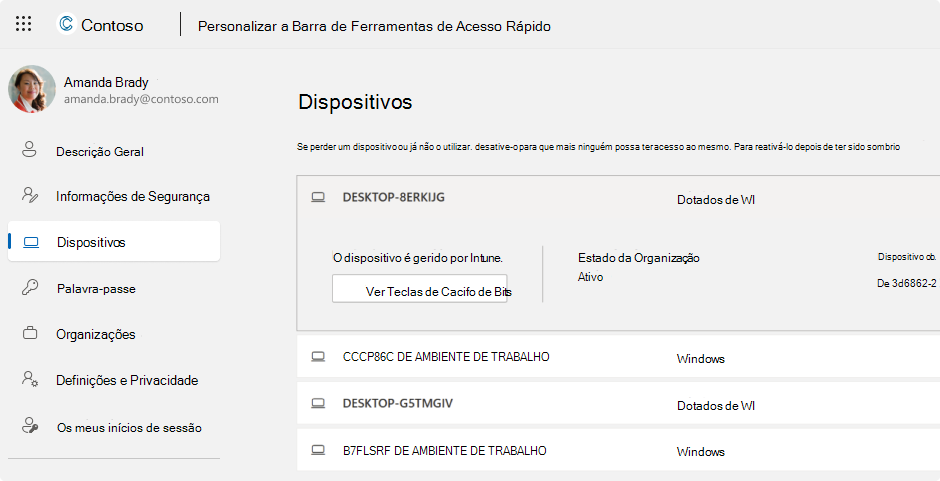Screen dimensions: 940x481
Task: Click the Informações de Segurança icon
Action: click(x=29, y=194)
